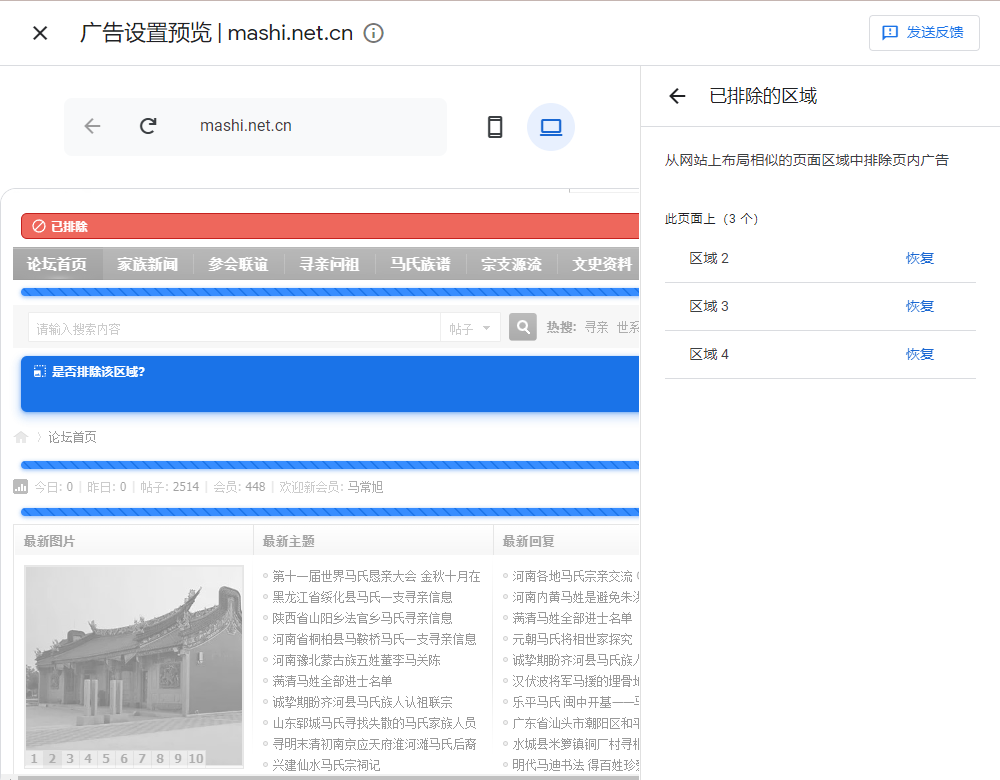
Task: Click the home icon in breadcrumb
Action: pos(21,437)
